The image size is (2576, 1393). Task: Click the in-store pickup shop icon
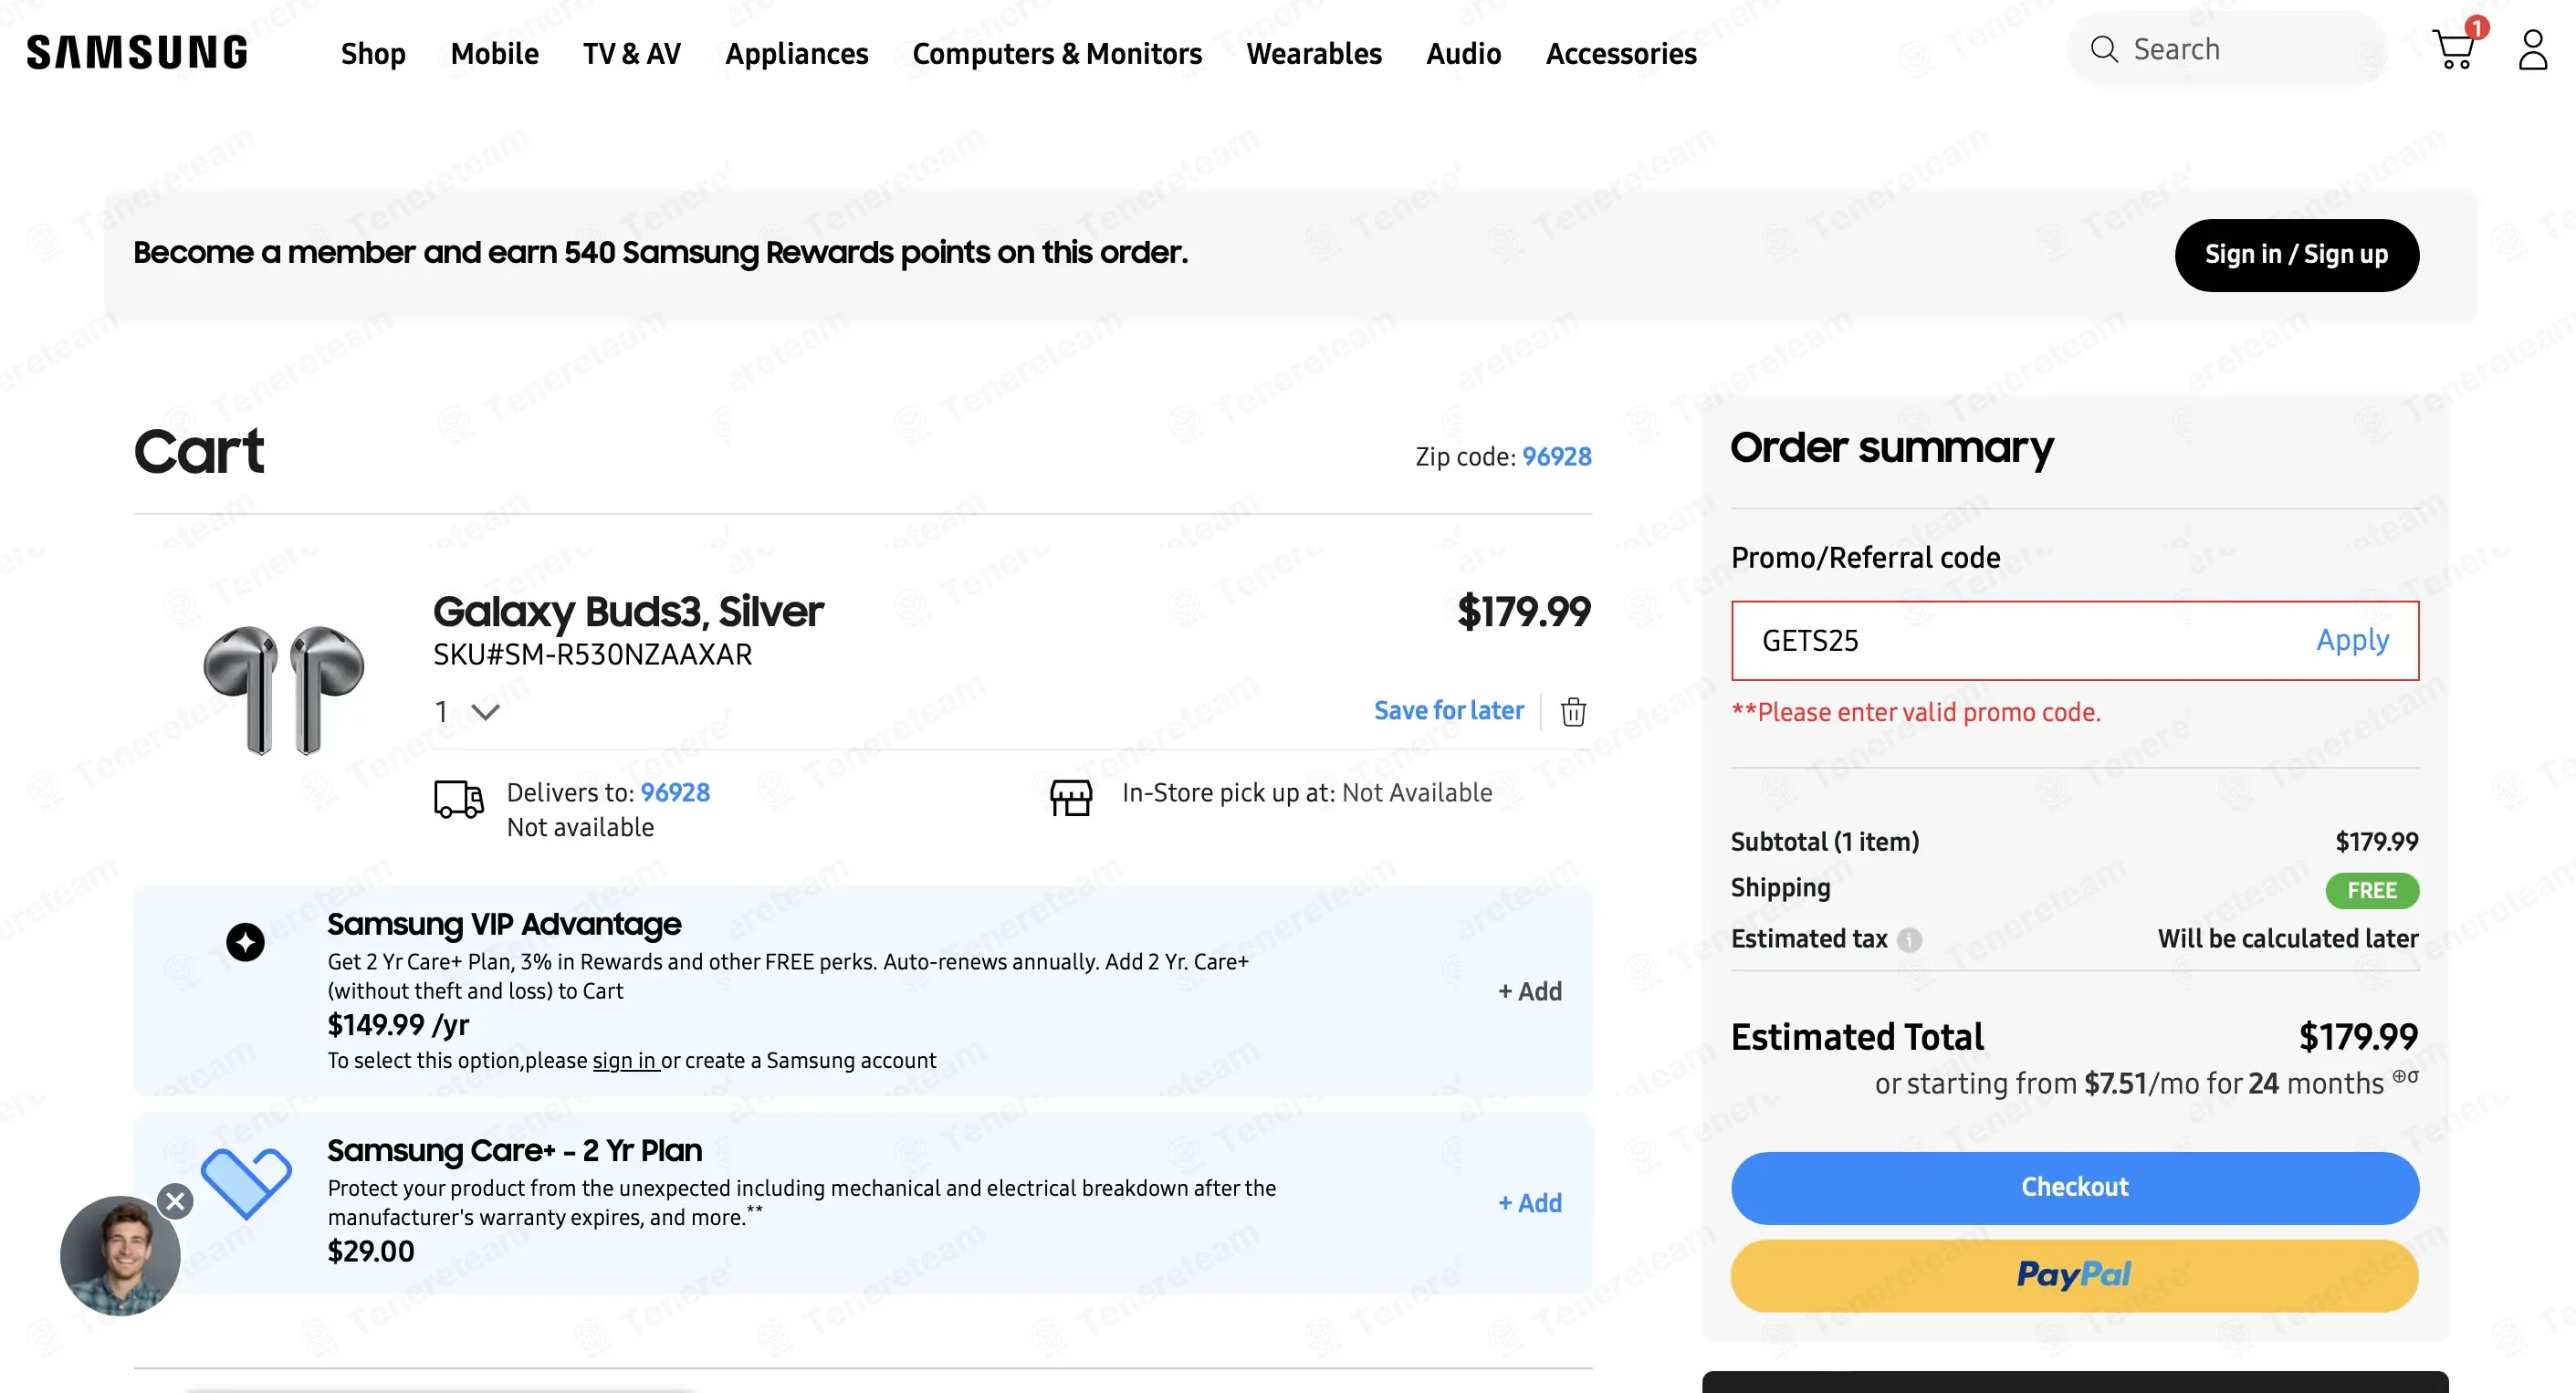[x=1071, y=798]
